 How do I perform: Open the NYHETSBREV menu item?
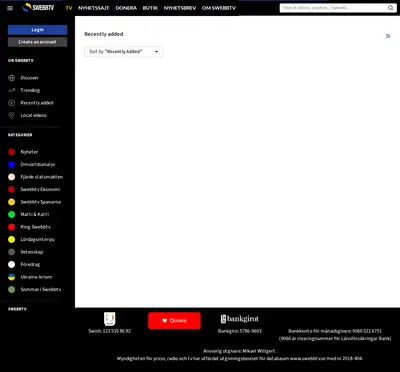(180, 8)
